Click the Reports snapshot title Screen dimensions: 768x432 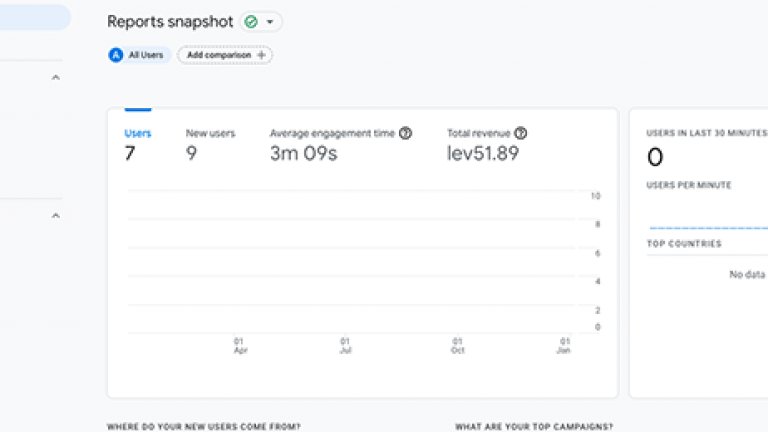170,21
